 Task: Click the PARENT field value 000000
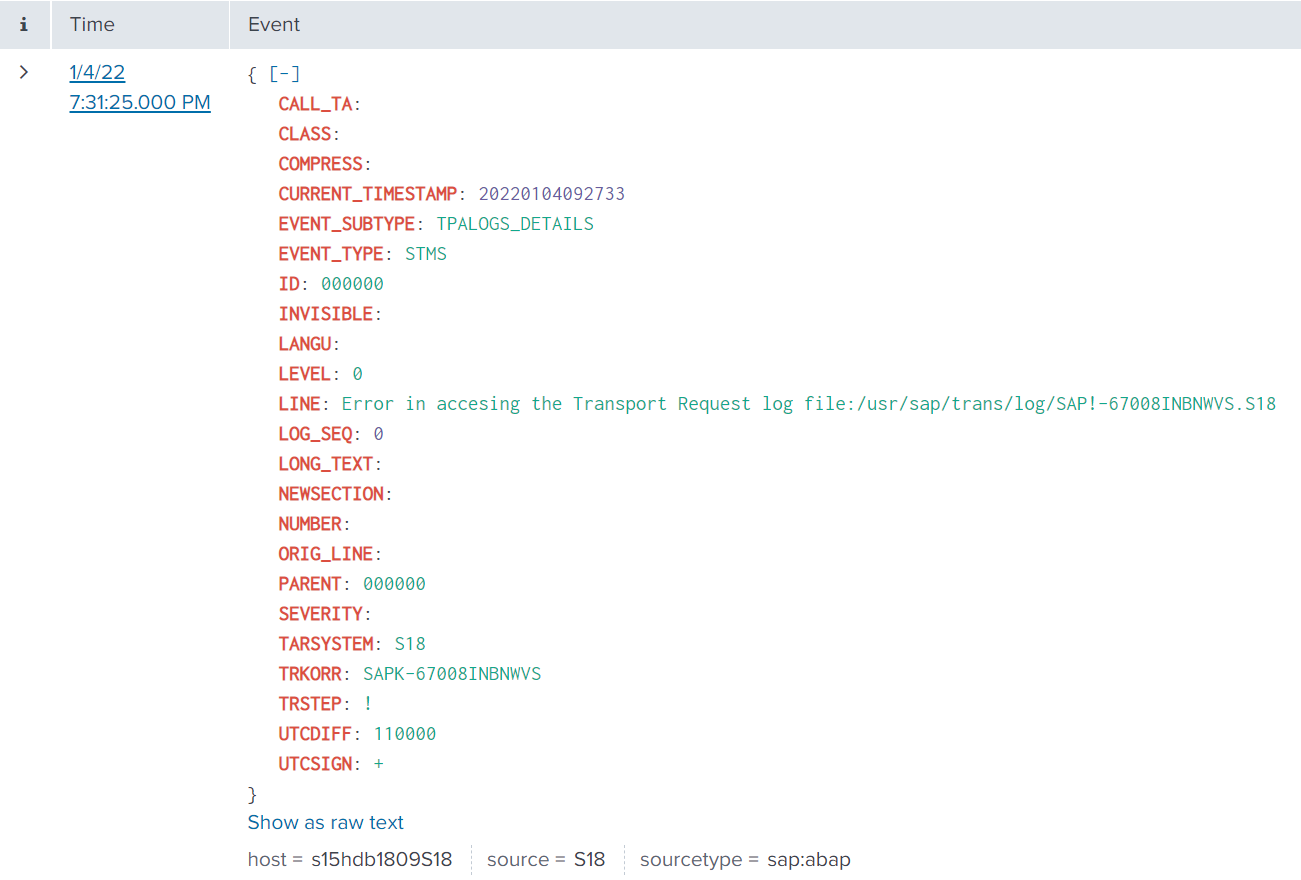pos(394,584)
